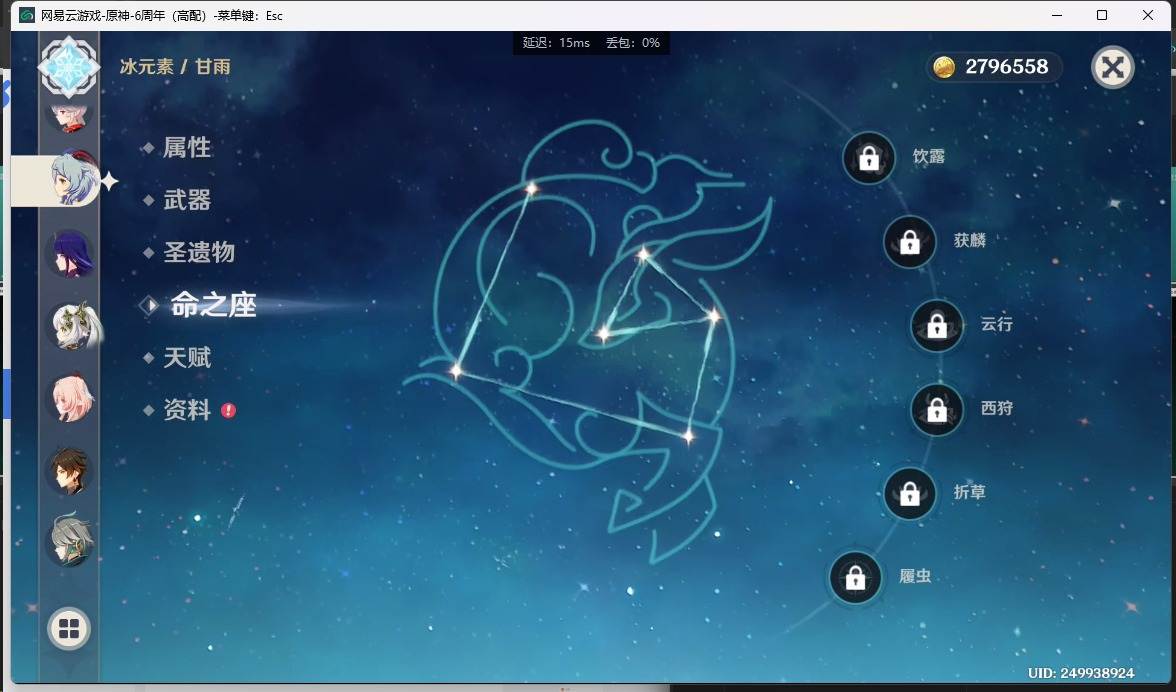This screenshot has height=692, width=1176.
Task: Open the 云行 constellation lock icon
Action: click(x=937, y=325)
